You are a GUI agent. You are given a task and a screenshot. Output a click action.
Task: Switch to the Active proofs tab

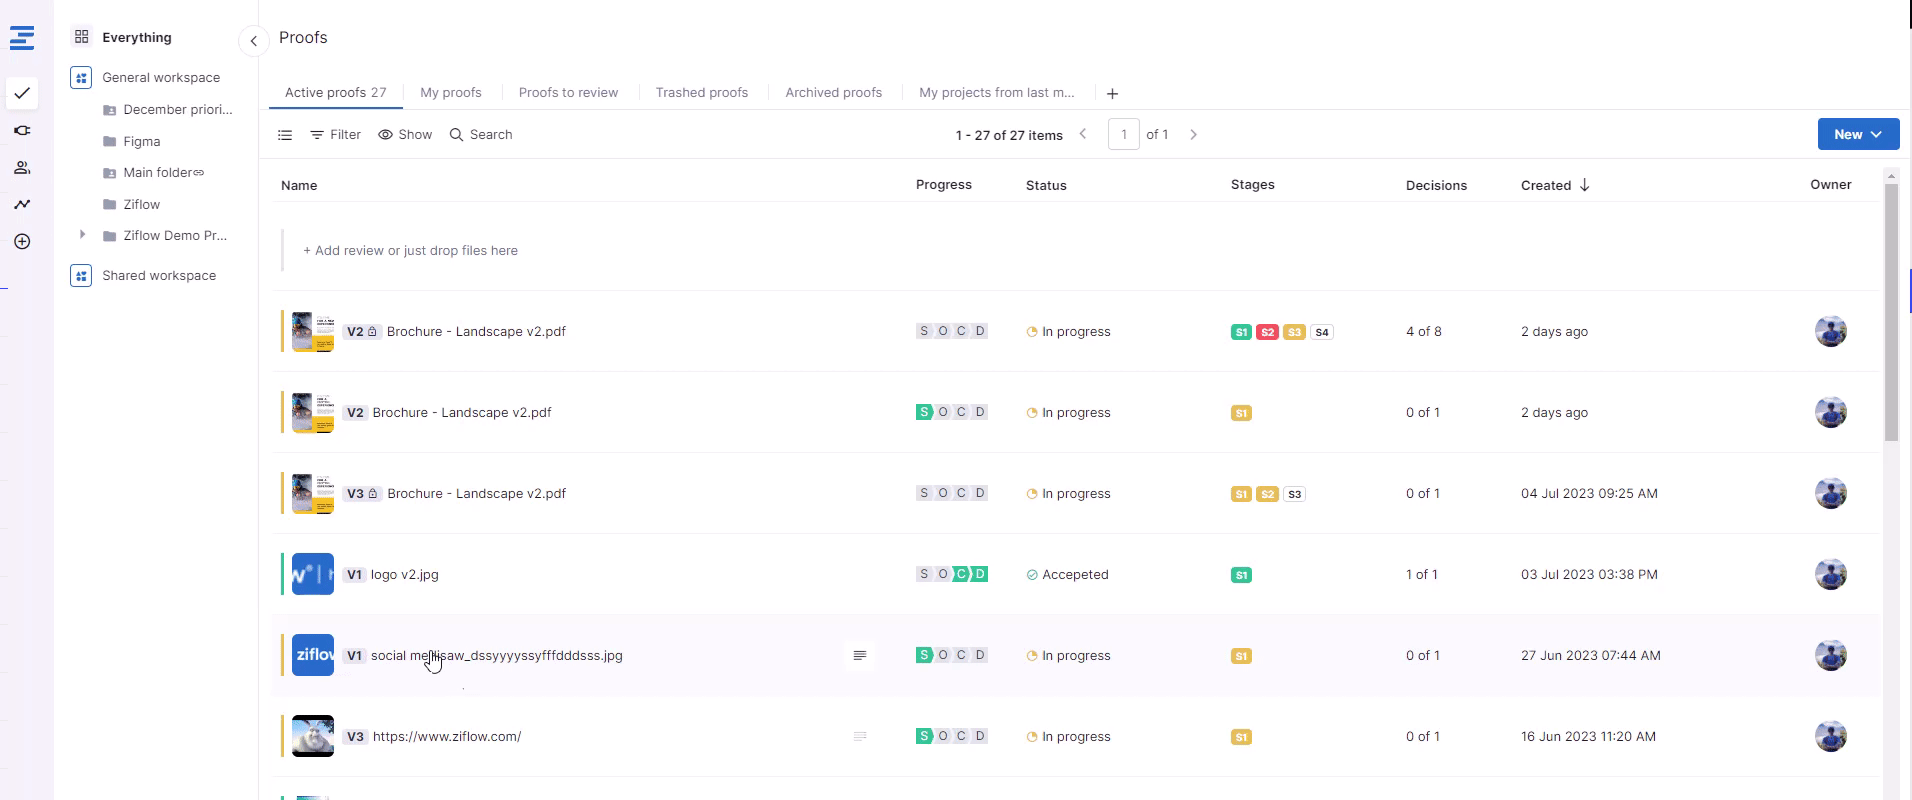pyautogui.click(x=335, y=92)
